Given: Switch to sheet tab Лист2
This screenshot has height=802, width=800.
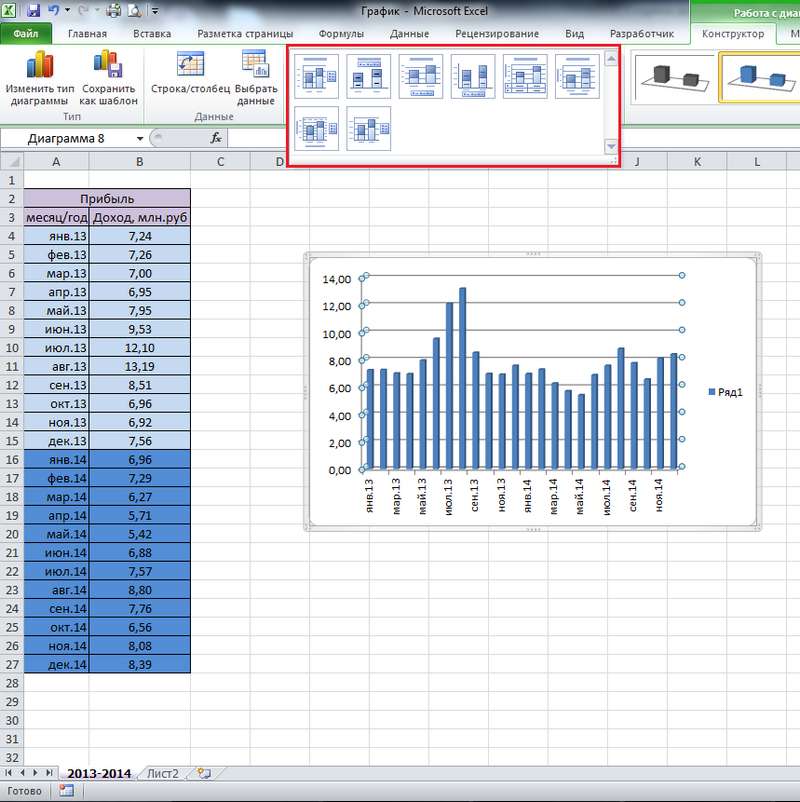Looking at the screenshot, I should click(x=163, y=773).
